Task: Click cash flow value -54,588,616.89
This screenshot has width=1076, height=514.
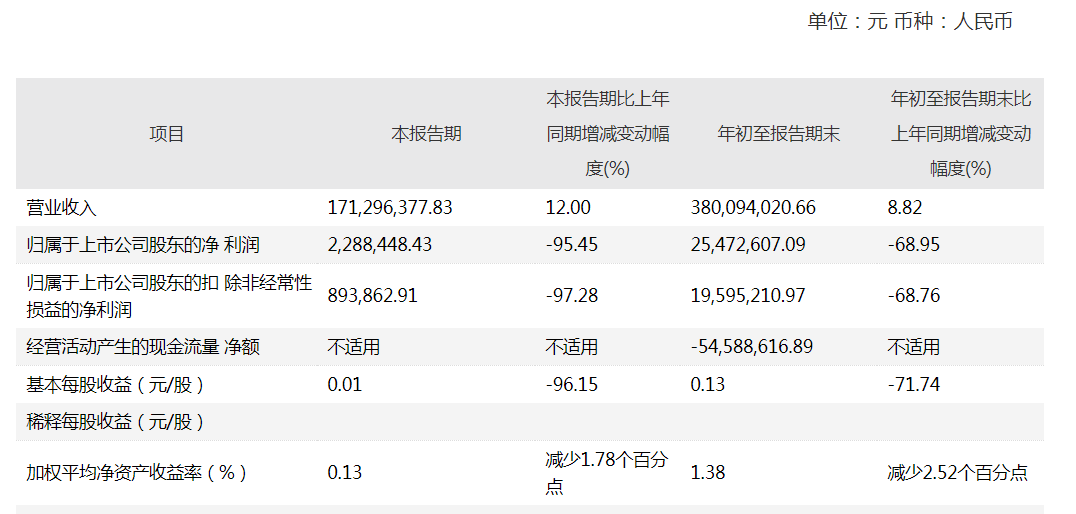Action: [x=752, y=347]
